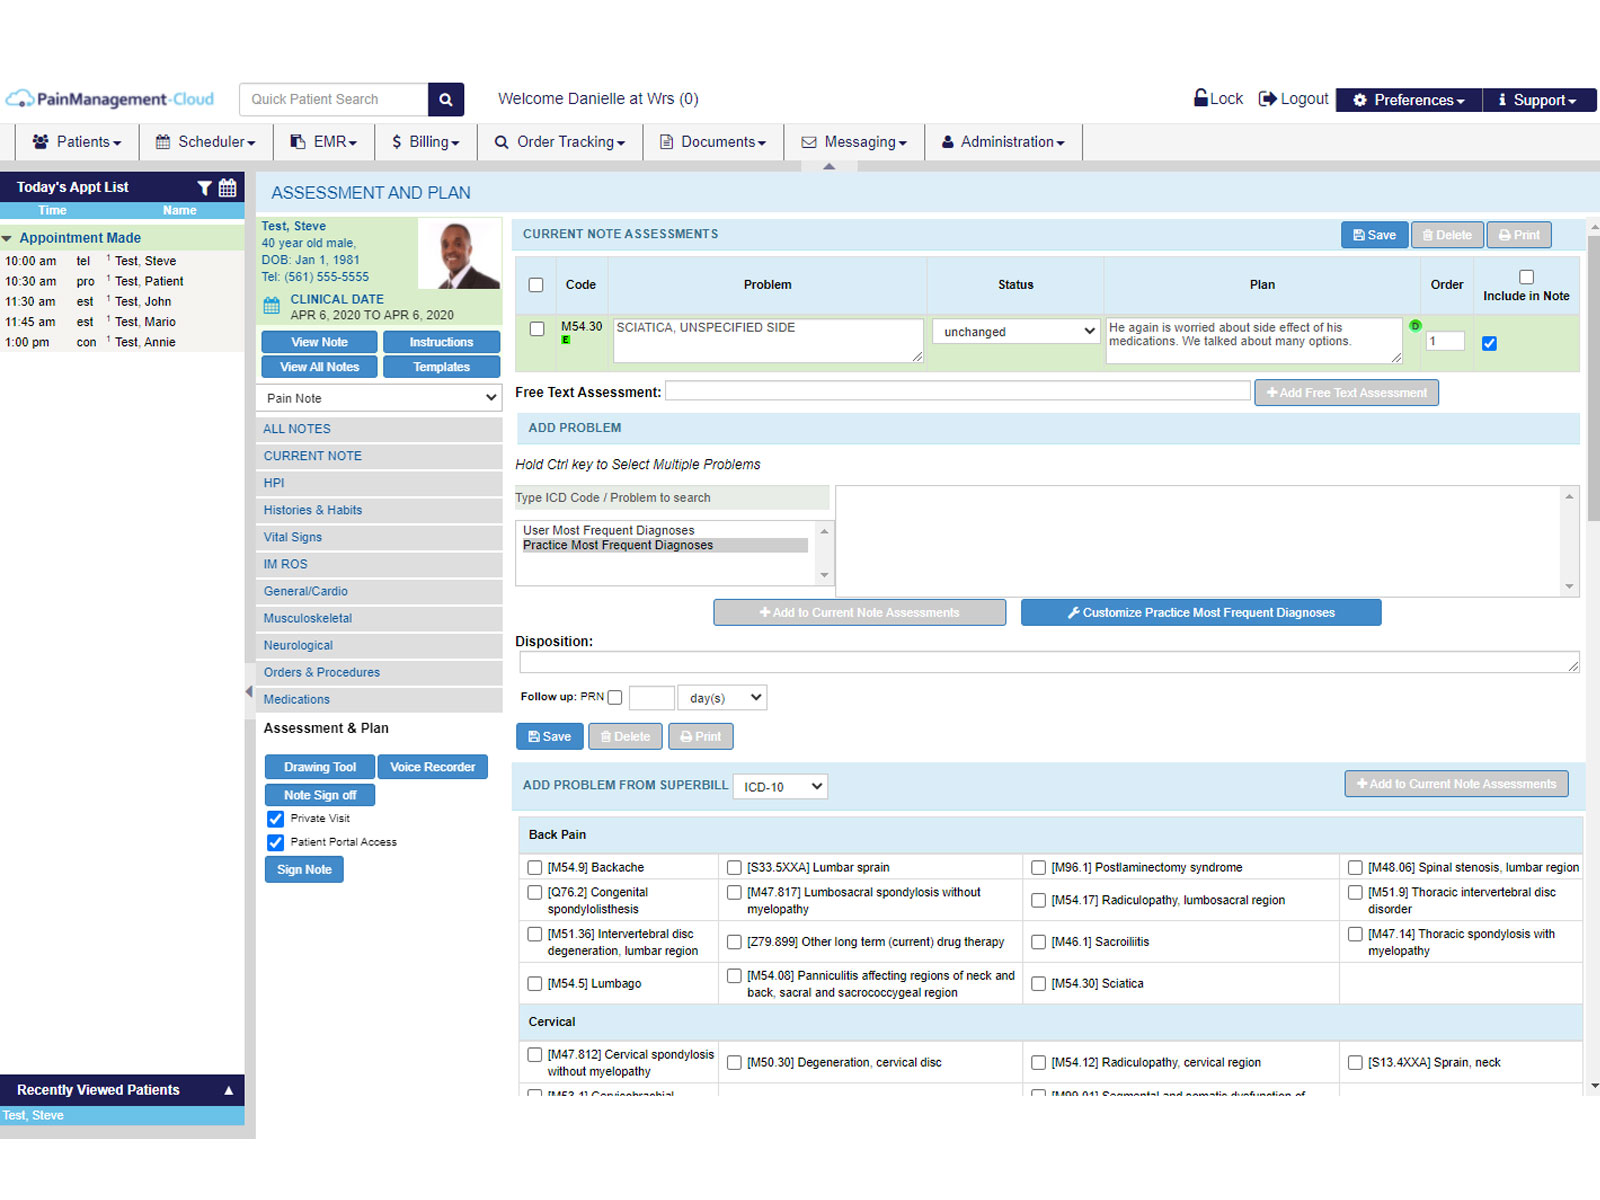Image resolution: width=1600 pixels, height=1200 pixels.
Task: Click the green D indicator beside the plan
Action: 1415,325
